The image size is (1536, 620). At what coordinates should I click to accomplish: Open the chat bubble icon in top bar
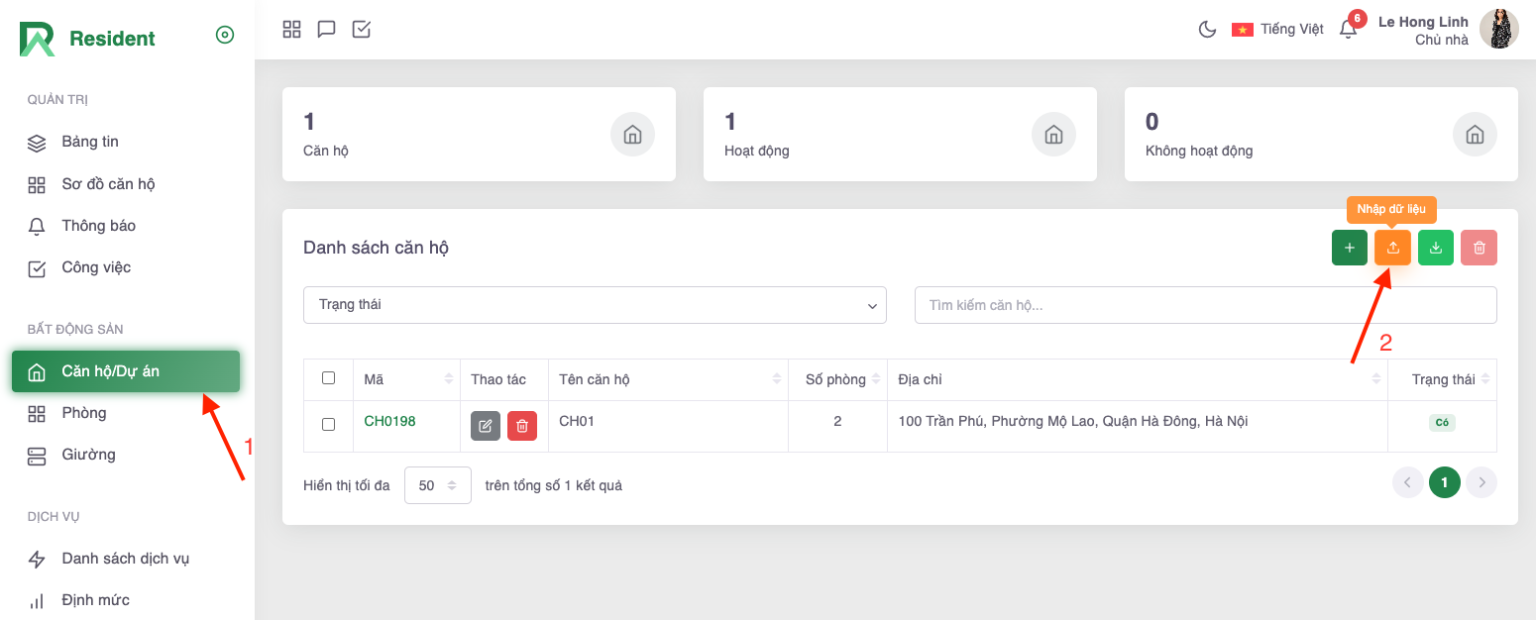tap(326, 29)
